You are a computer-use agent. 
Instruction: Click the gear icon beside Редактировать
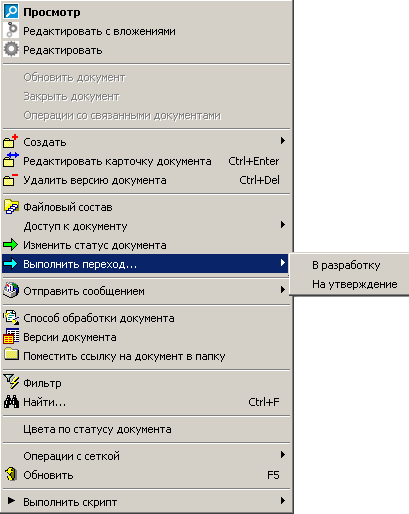point(11,50)
